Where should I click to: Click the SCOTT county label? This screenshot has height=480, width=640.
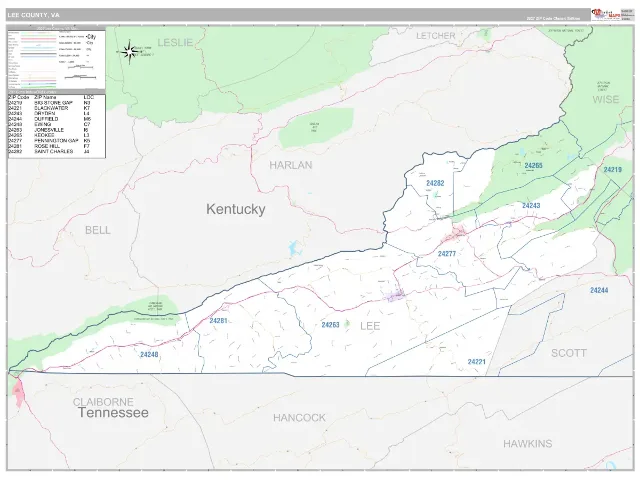pyautogui.click(x=569, y=353)
